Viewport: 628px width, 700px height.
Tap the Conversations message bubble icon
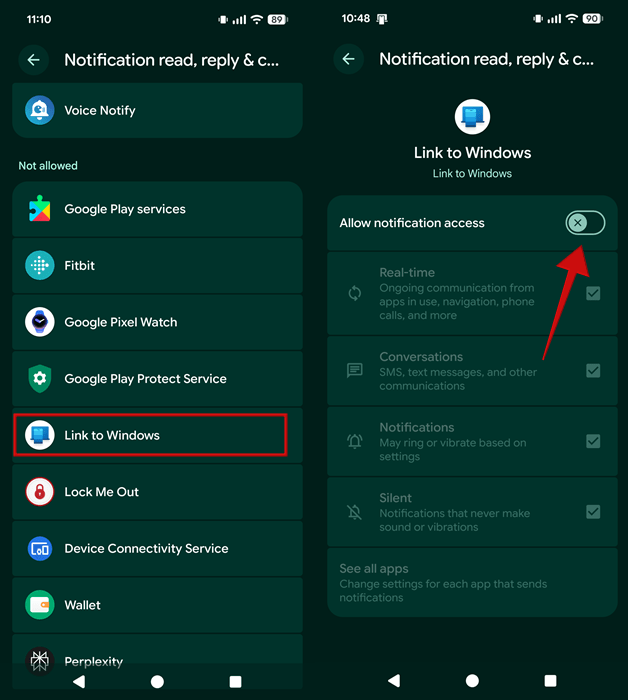coord(355,370)
